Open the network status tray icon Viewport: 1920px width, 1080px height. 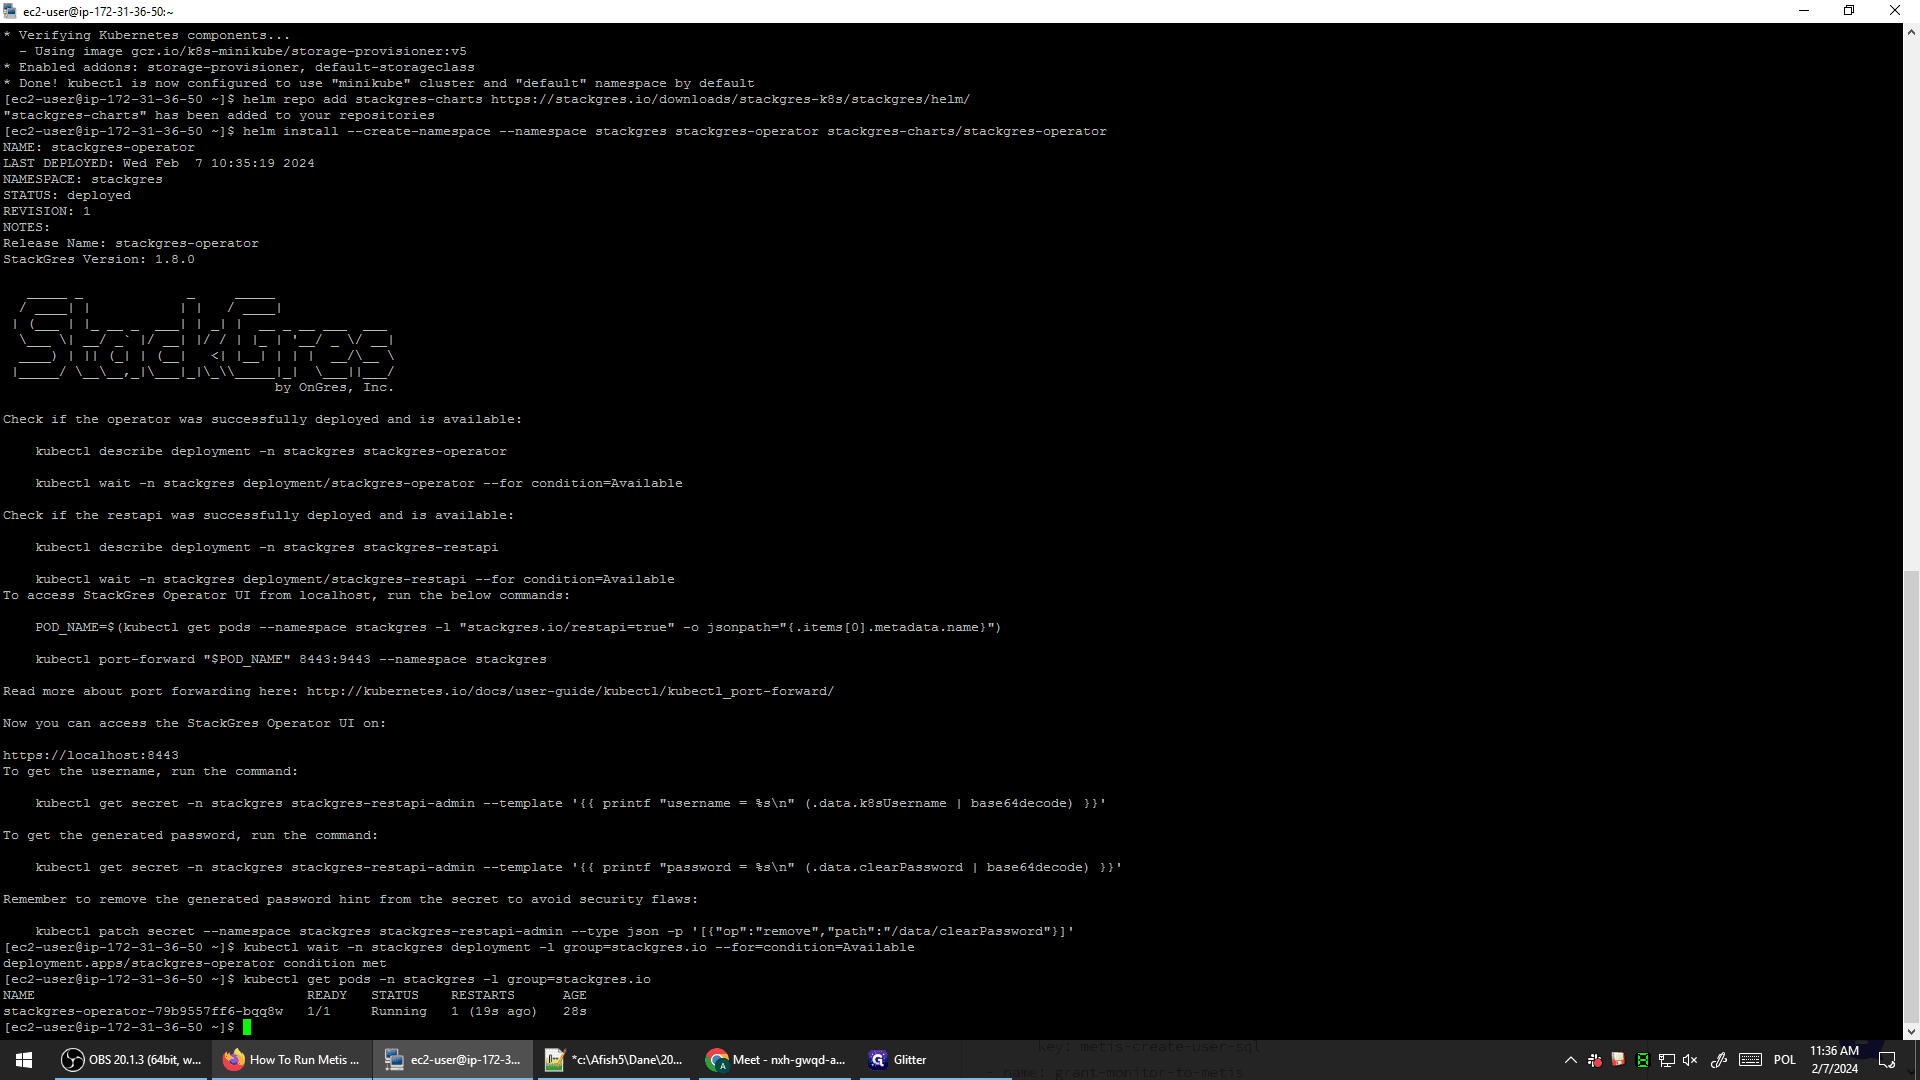[x=1666, y=1060]
